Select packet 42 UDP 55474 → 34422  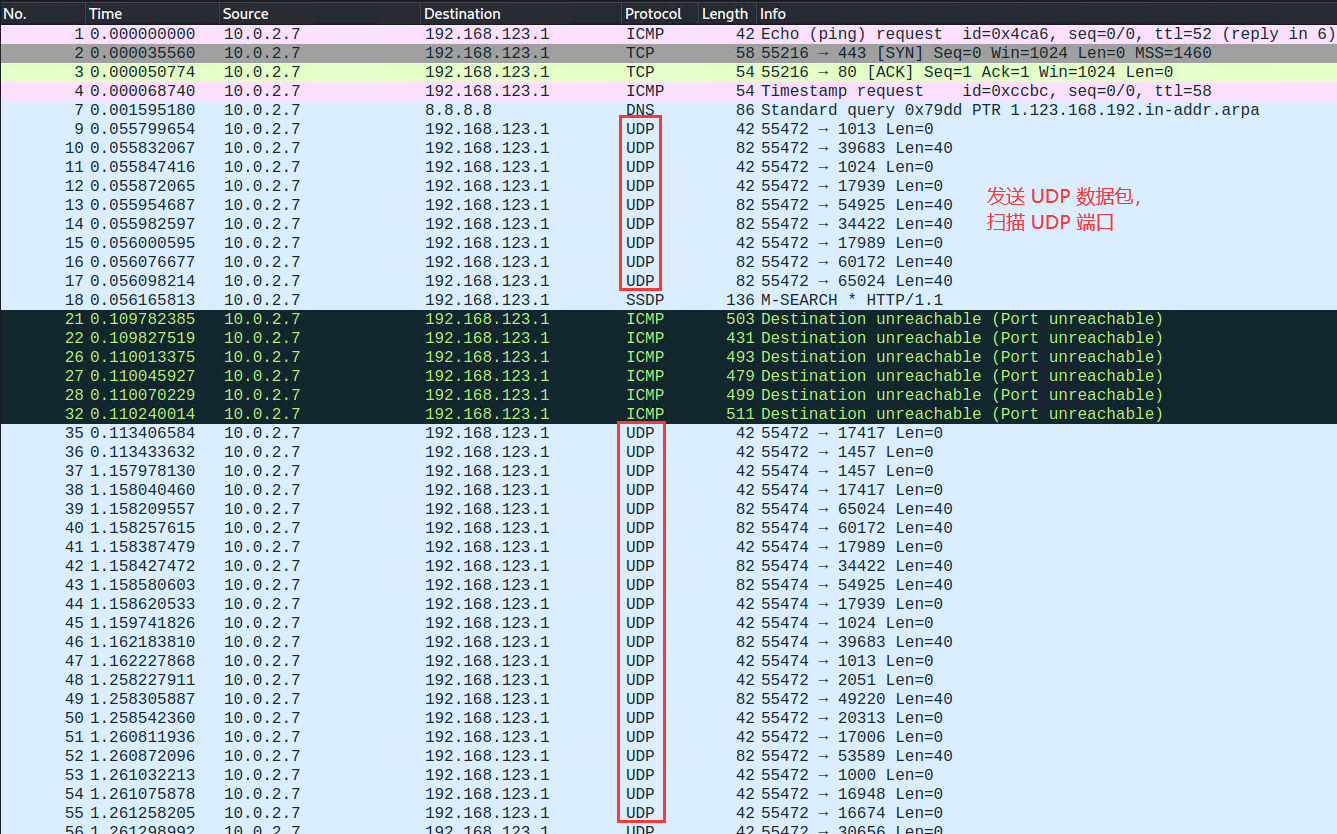tap(668, 566)
